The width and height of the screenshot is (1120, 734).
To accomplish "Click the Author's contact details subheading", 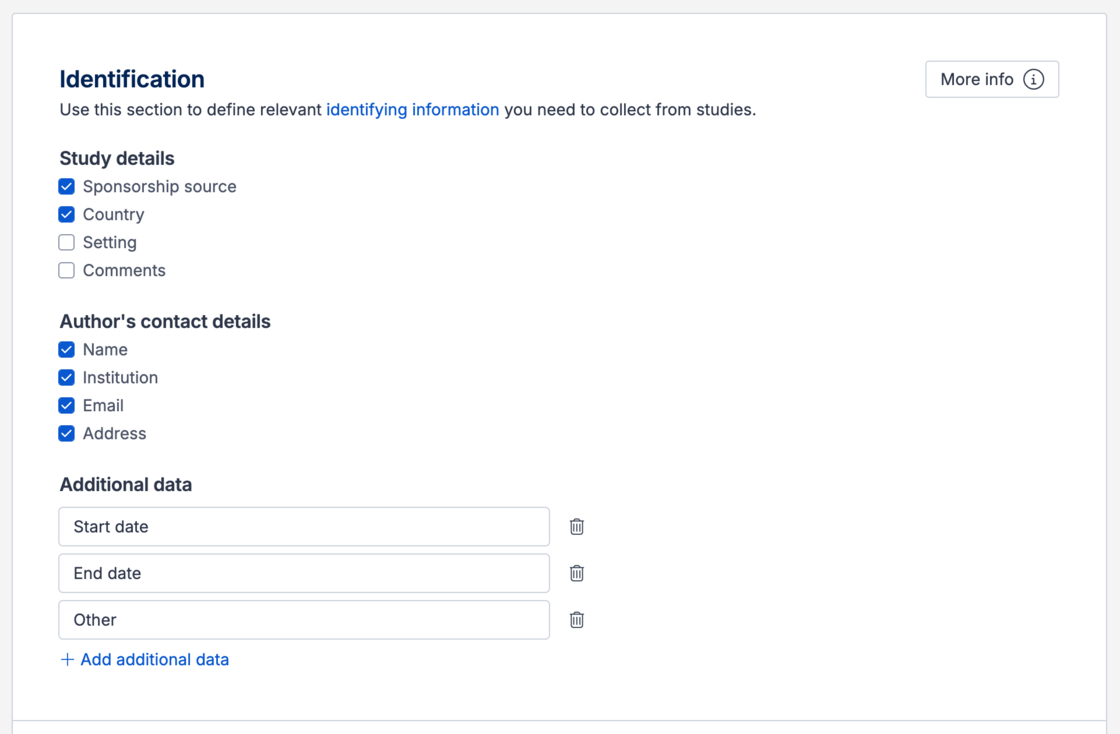I will click(x=165, y=321).
